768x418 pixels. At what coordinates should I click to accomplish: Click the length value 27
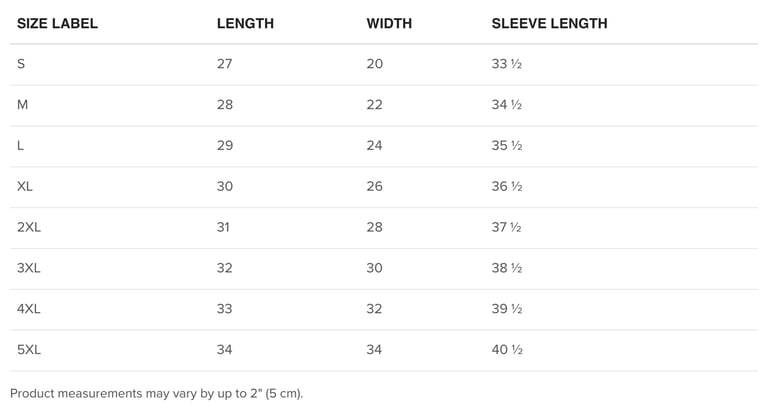pos(224,64)
